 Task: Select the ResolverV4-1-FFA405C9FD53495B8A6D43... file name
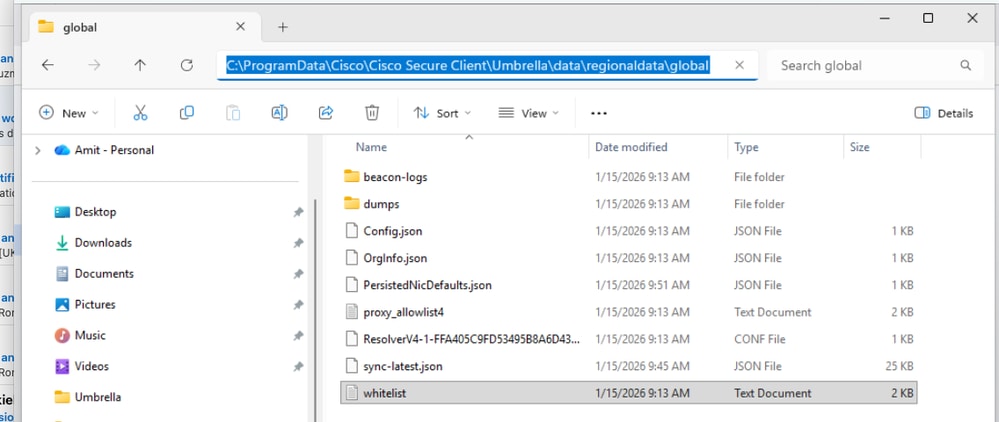point(471,339)
